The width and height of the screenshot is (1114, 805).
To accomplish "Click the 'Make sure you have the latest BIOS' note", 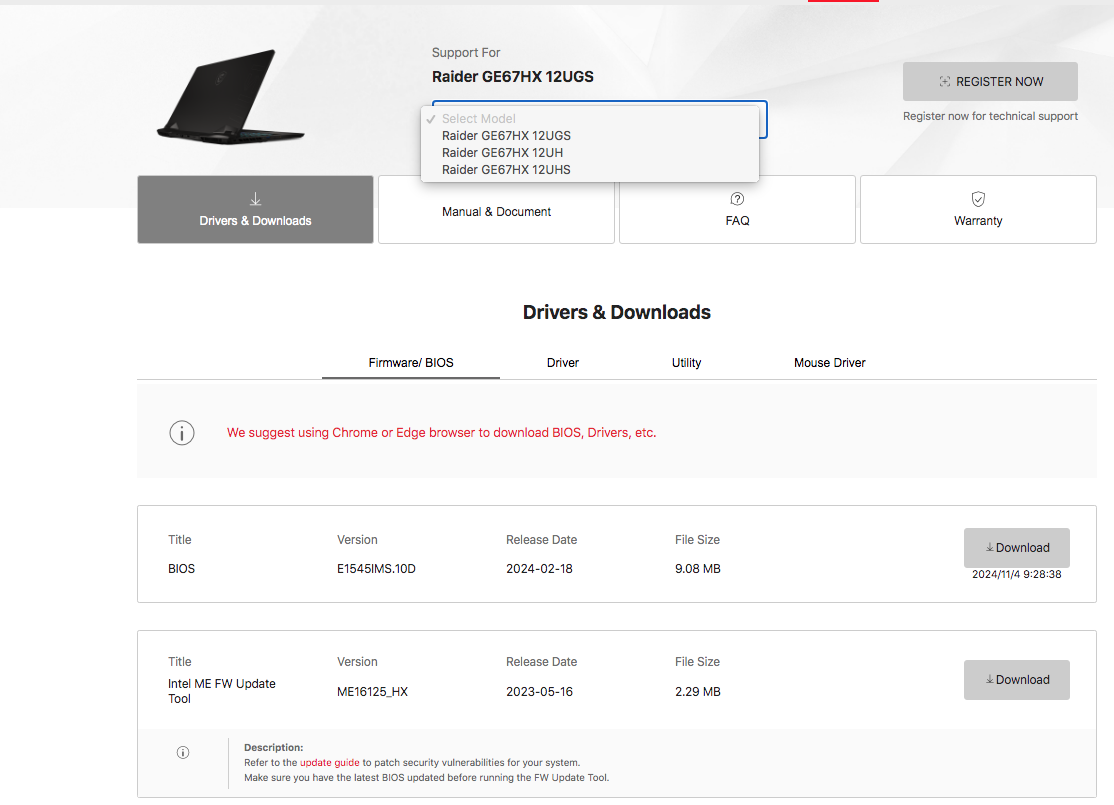I will 426,777.
